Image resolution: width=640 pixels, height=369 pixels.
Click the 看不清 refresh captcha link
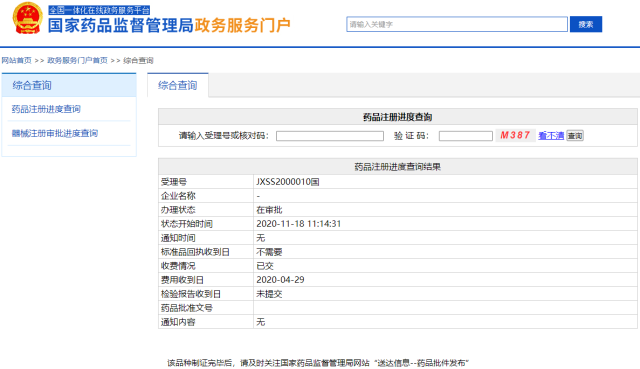click(551, 136)
